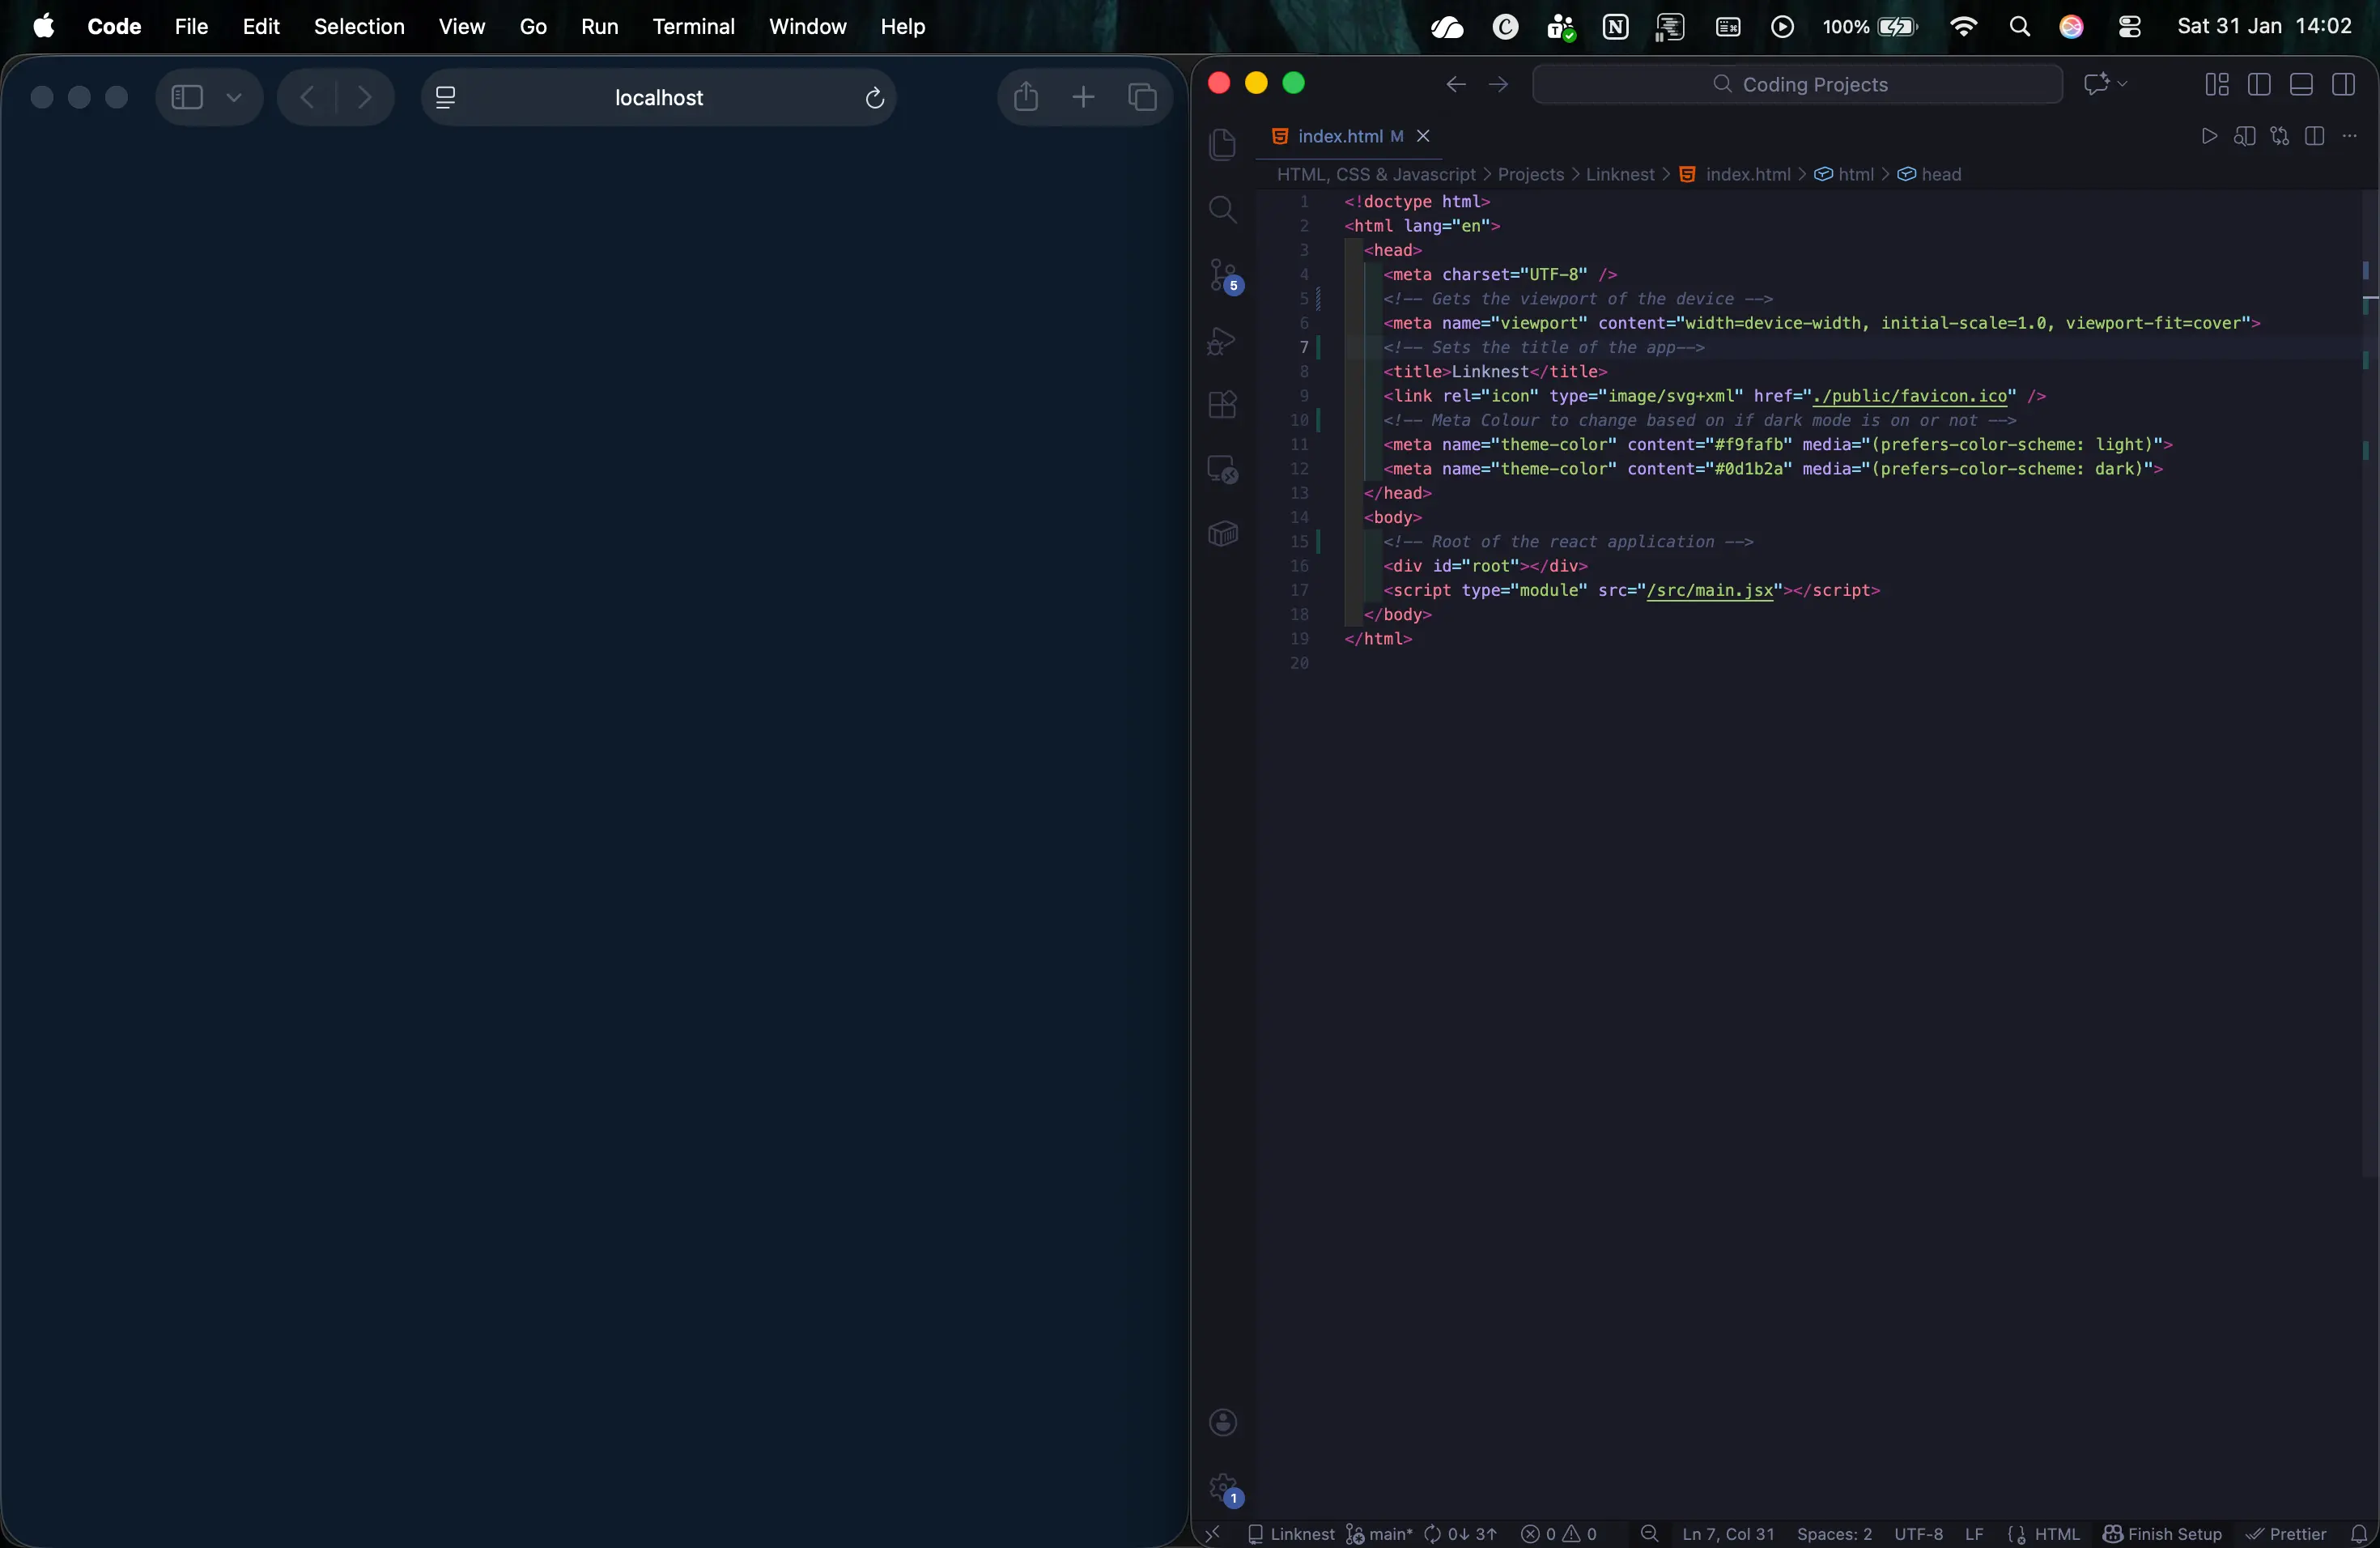Open the editor More Actions ellipsis menu
Viewport: 2380px width, 1548px height.
(2349, 136)
